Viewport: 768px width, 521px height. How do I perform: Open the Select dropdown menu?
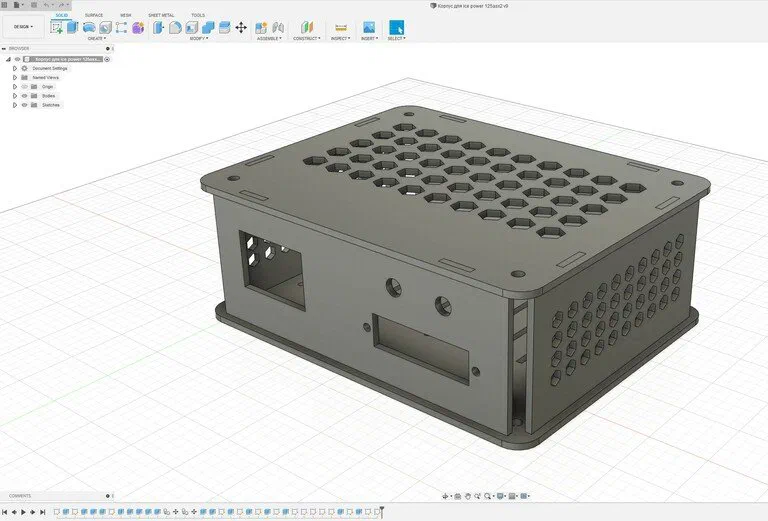click(396, 38)
